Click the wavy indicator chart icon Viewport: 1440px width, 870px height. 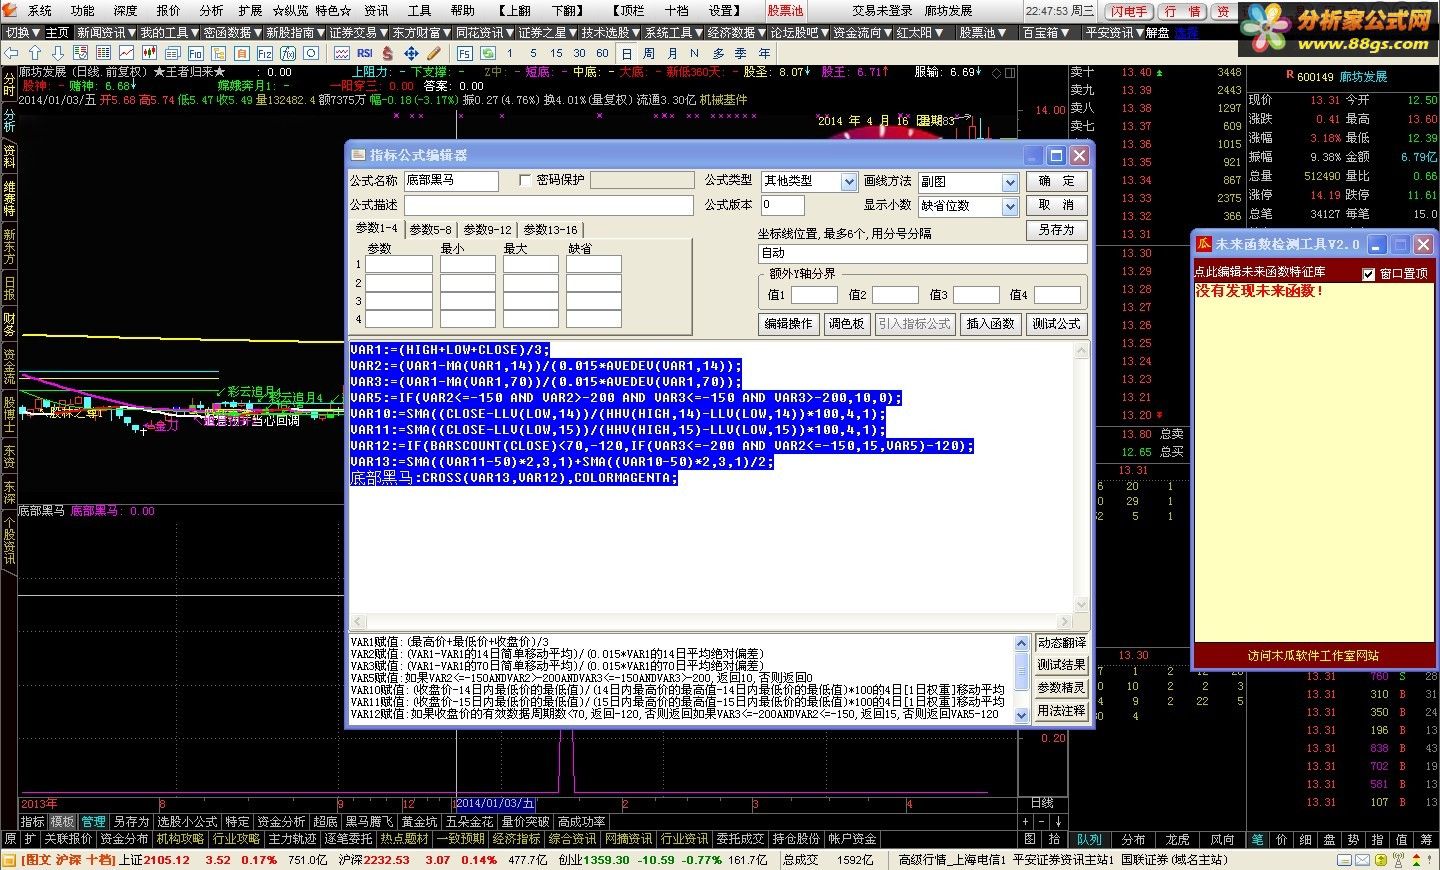342,53
